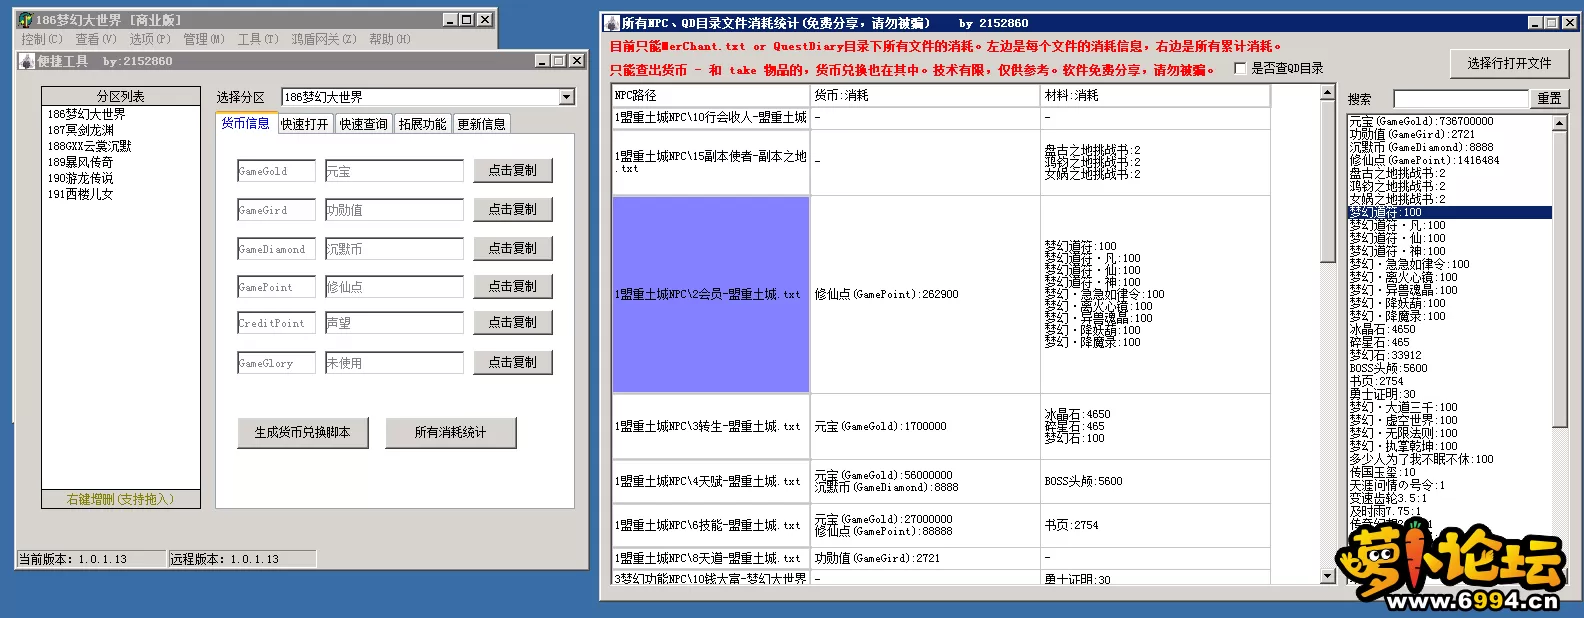Open the 选择分区 dropdown list
The height and width of the screenshot is (618, 1584).
(567, 97)
